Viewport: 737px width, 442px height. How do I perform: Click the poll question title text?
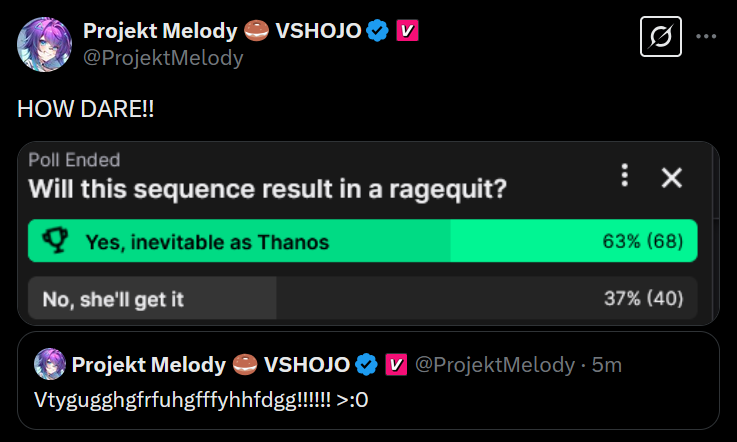[x=264, y=188]
